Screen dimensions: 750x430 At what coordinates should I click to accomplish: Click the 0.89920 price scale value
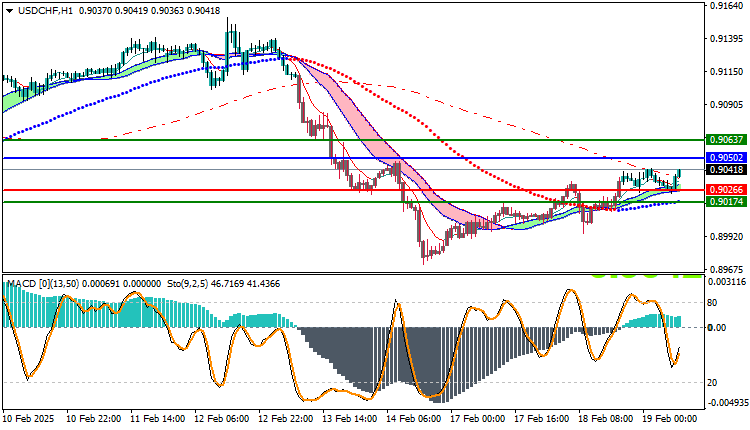pos(726,237)
